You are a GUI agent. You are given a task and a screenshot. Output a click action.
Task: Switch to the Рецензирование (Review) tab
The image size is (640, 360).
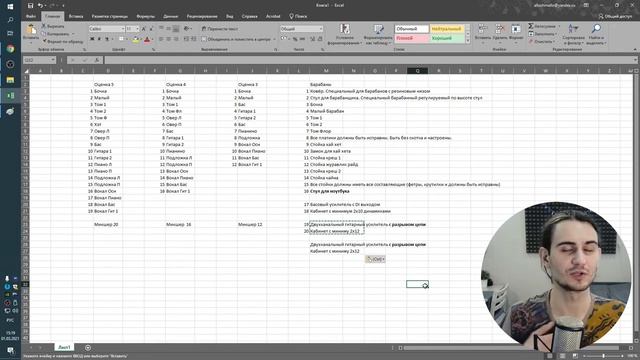pyautogui.click(x=202, y=16)
